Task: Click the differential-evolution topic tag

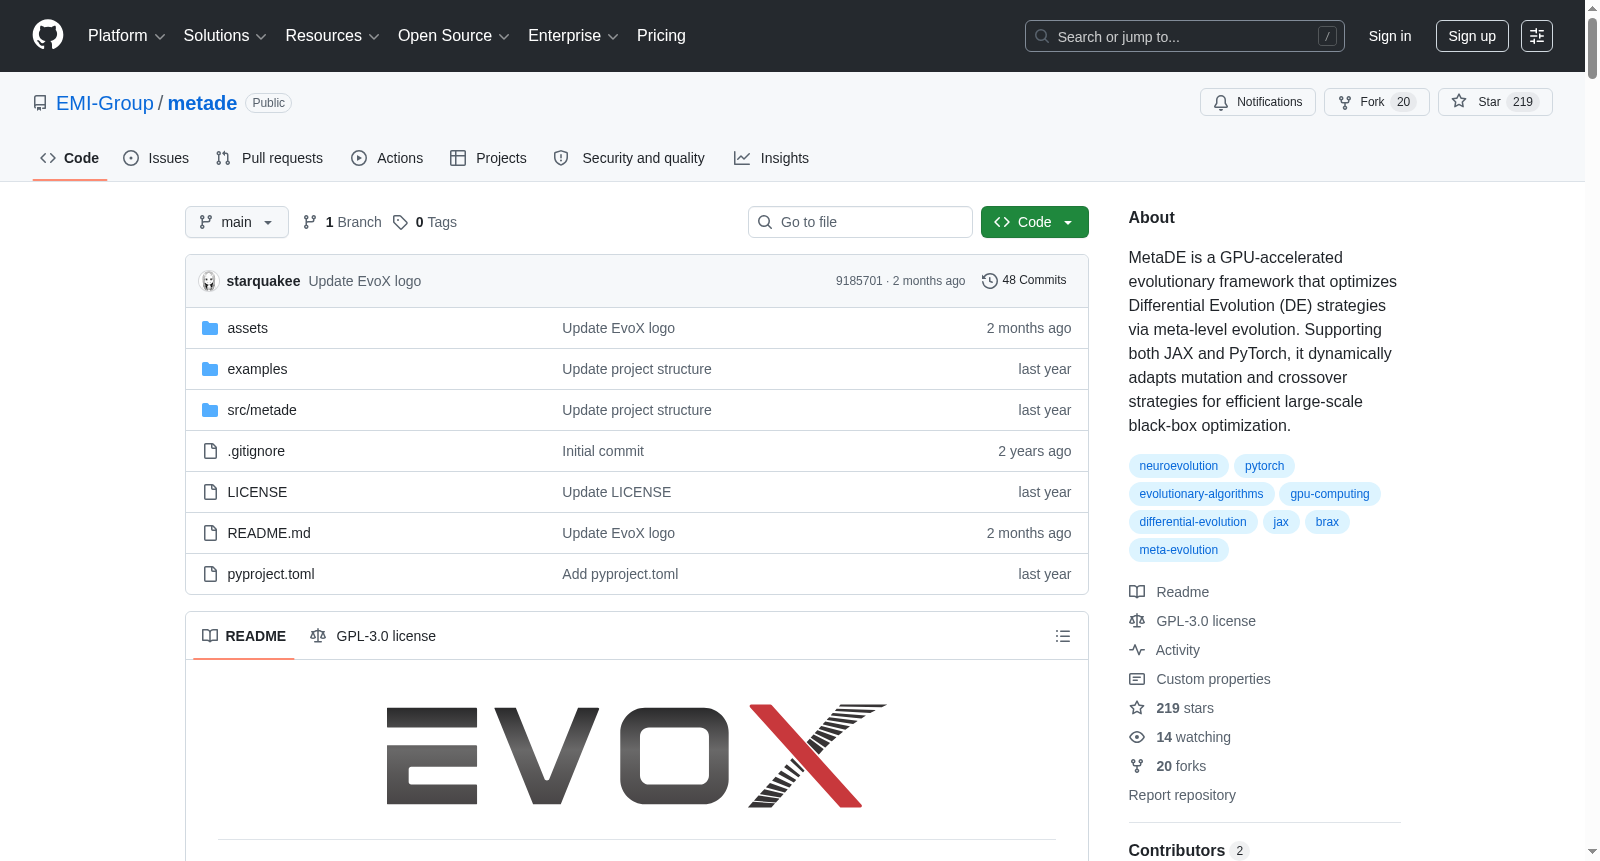Action: 1193,522
